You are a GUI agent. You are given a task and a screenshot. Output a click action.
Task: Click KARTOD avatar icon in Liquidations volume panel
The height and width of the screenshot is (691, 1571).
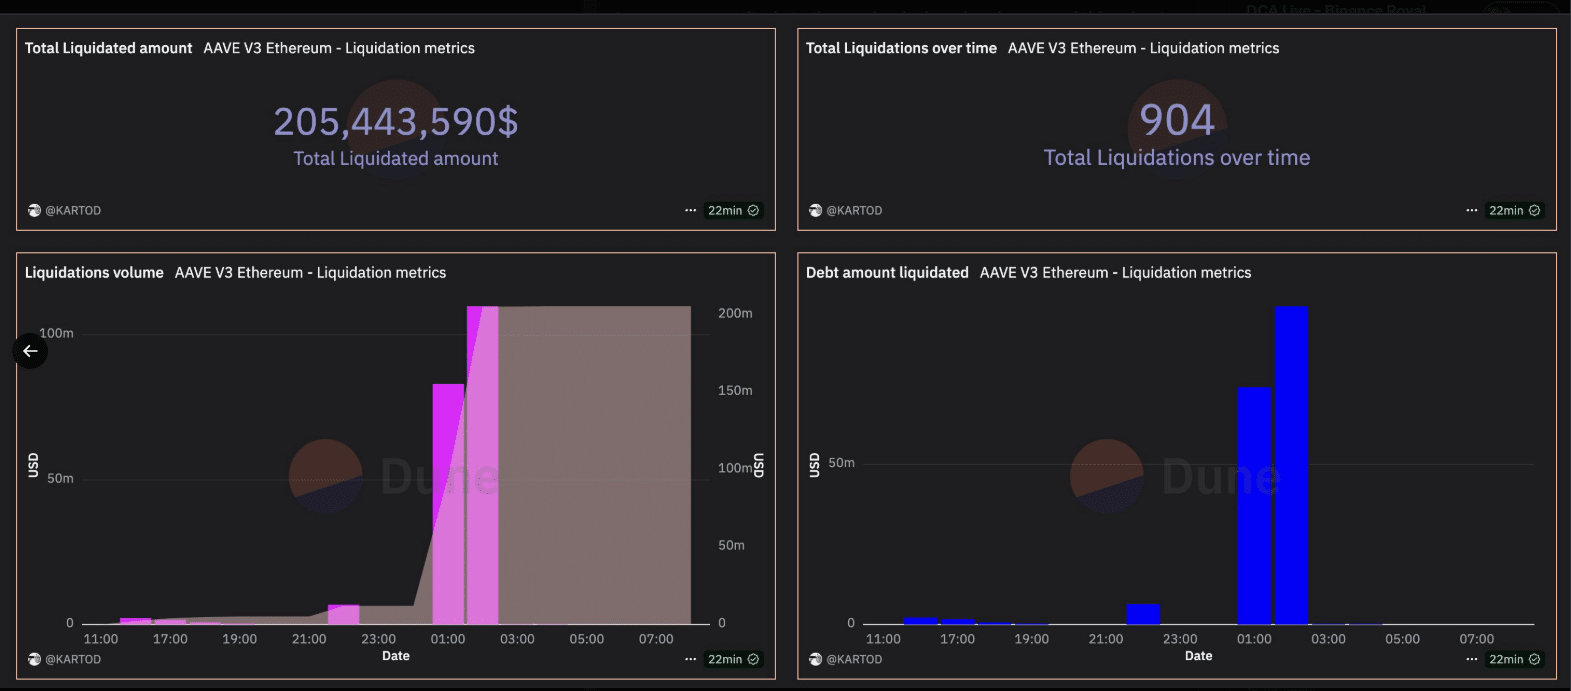pyautogui.click(x=34, y=660)
